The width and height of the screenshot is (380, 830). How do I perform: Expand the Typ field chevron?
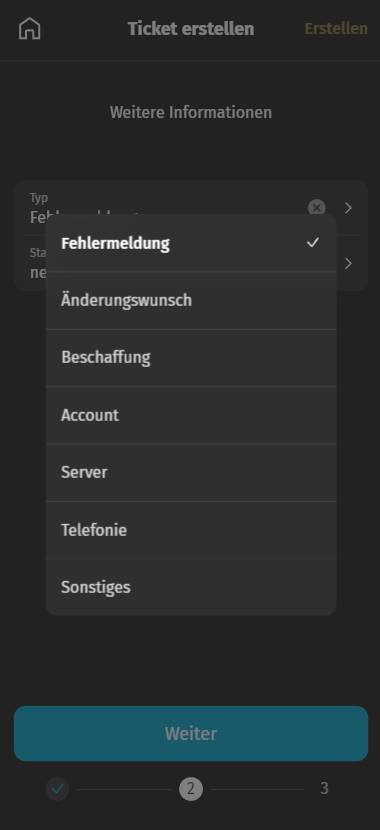point(348,208)
